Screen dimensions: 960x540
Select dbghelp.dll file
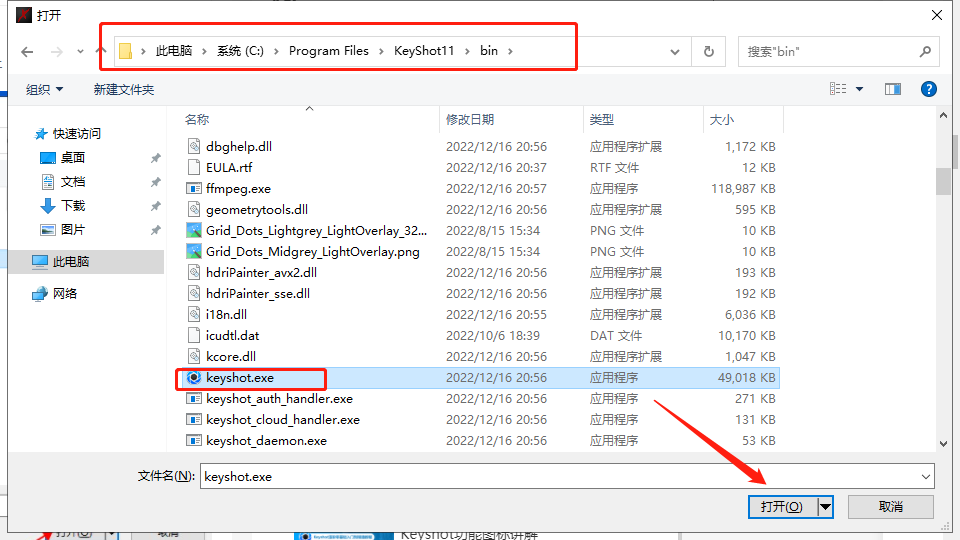point(239,146)
